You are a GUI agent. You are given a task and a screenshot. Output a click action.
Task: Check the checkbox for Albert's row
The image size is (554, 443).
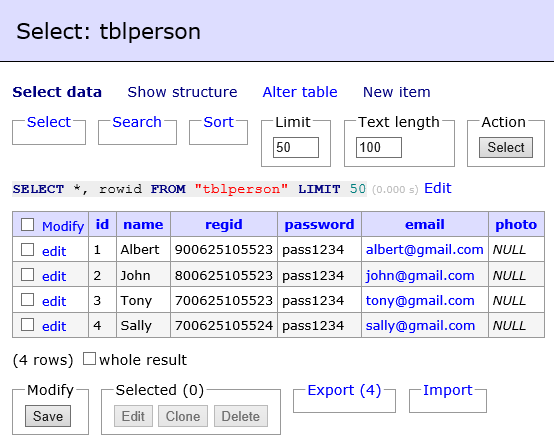point(28,250)
